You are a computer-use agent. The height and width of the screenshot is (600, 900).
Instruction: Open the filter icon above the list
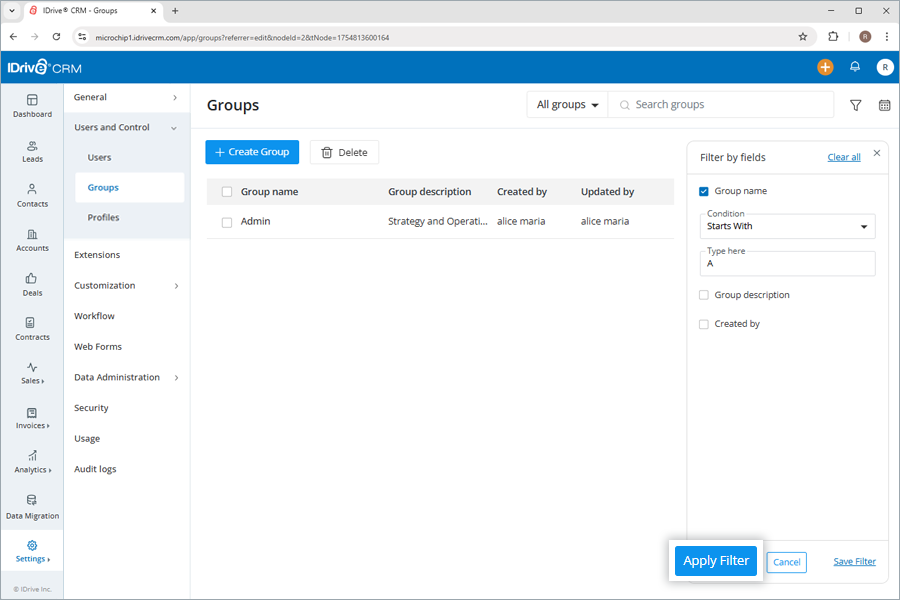[x=855, y=104]
